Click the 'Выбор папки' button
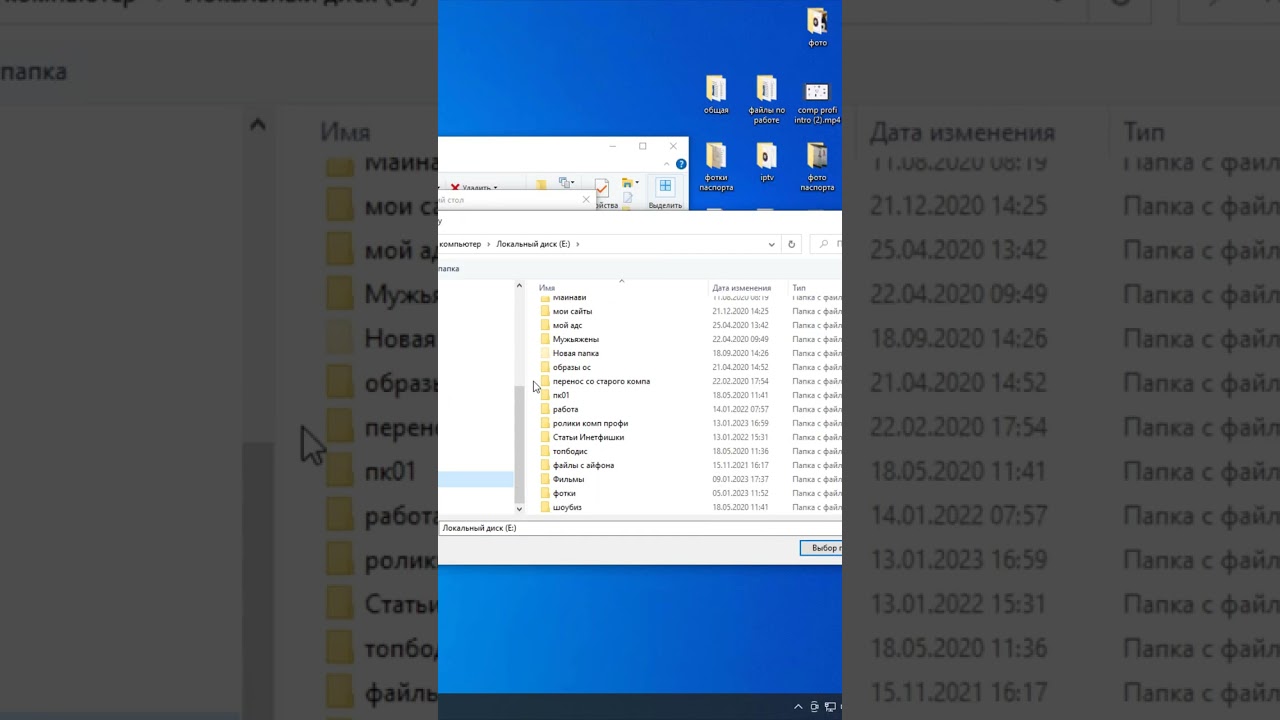This screenshot has height=720, width=1280. (821, 548)
